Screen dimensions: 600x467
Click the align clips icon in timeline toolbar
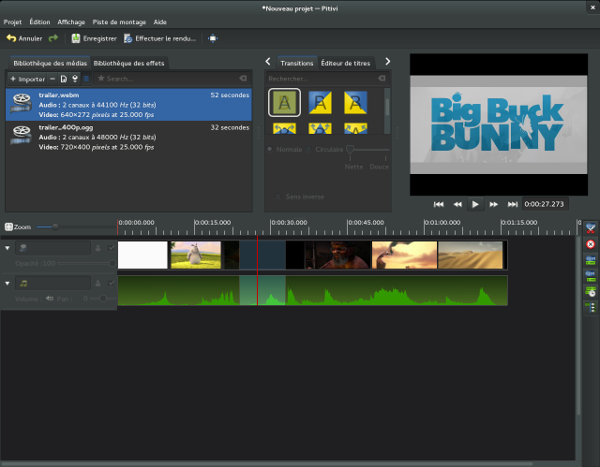pos(590,291)
